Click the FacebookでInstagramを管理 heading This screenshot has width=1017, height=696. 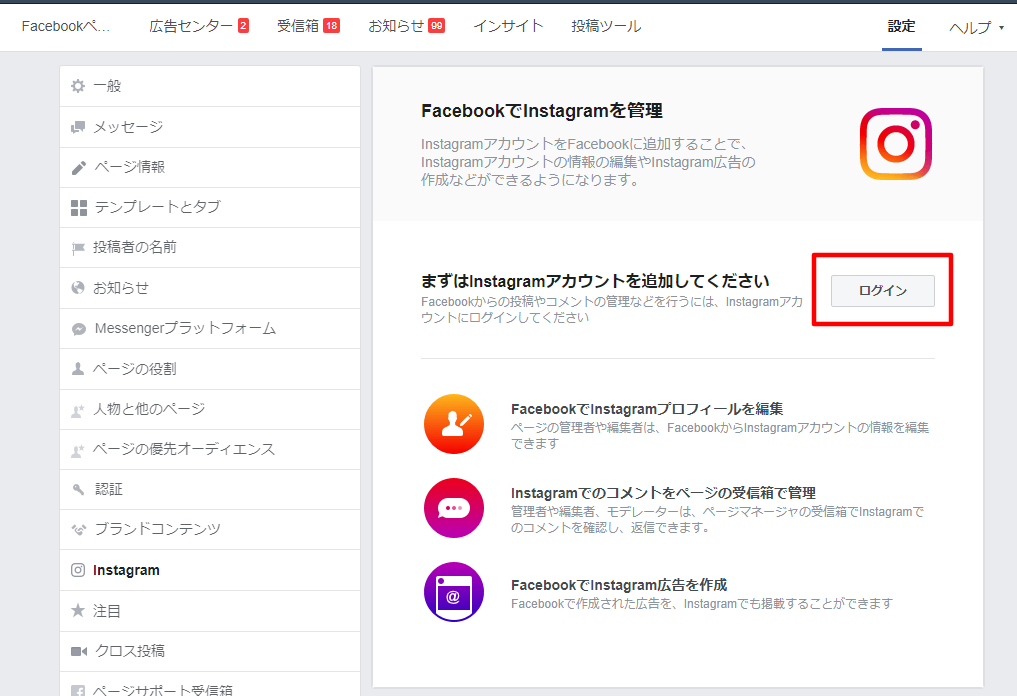542,111
